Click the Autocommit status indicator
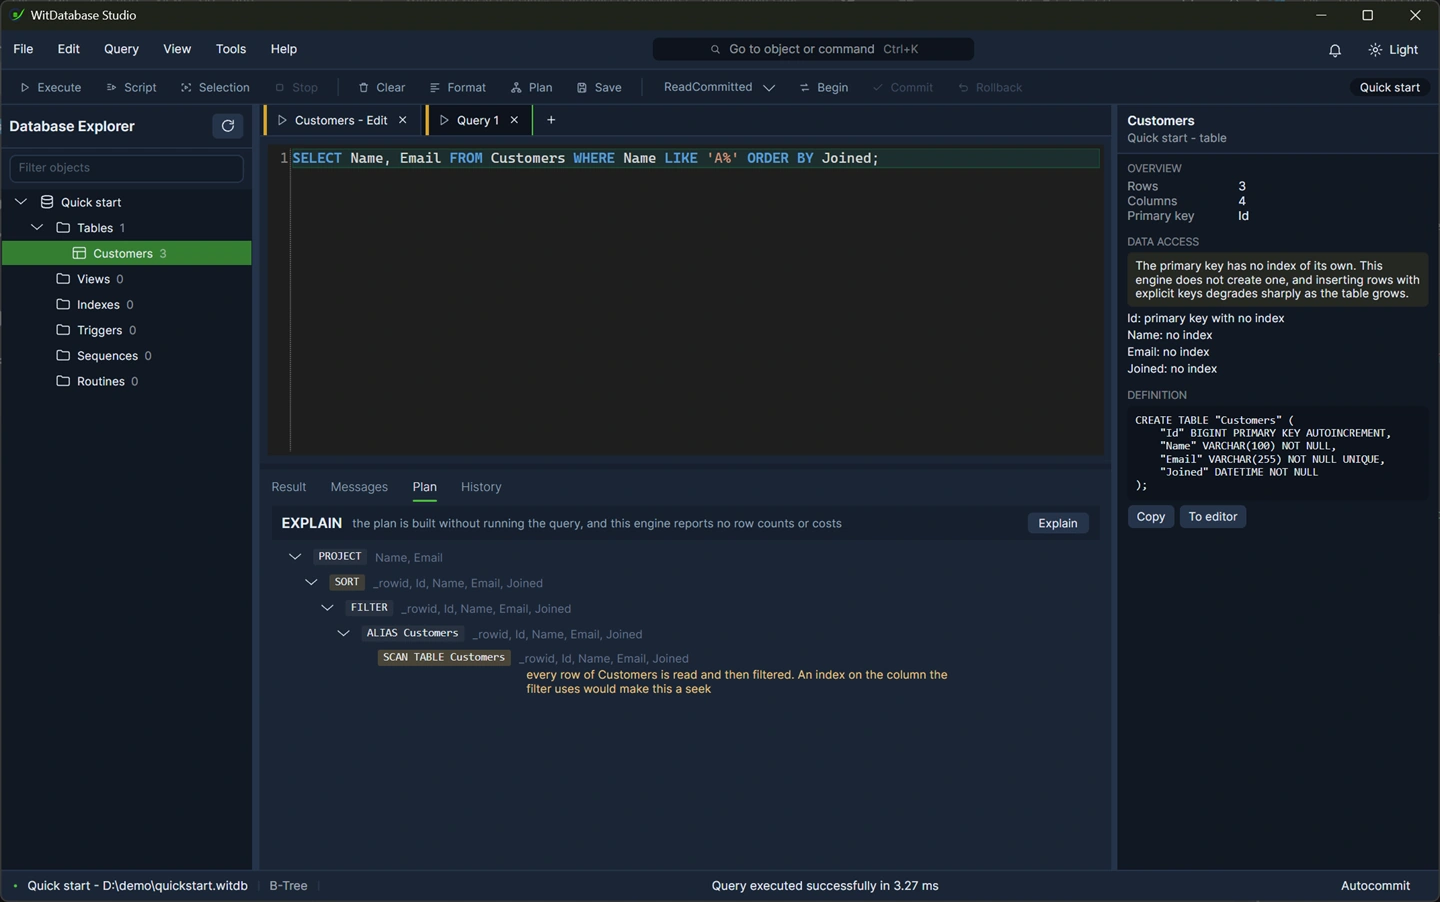The height and width of the screenshot is (902, 1440). pyautogui.click(x=1375, y=886)
